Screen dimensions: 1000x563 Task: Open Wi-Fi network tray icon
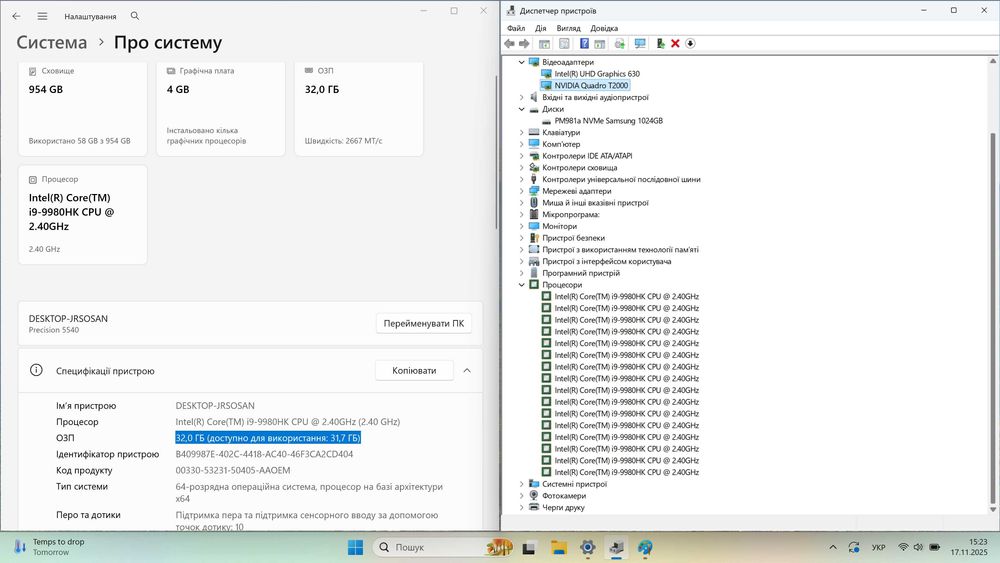pyautogui.click(x=903, y=547)
